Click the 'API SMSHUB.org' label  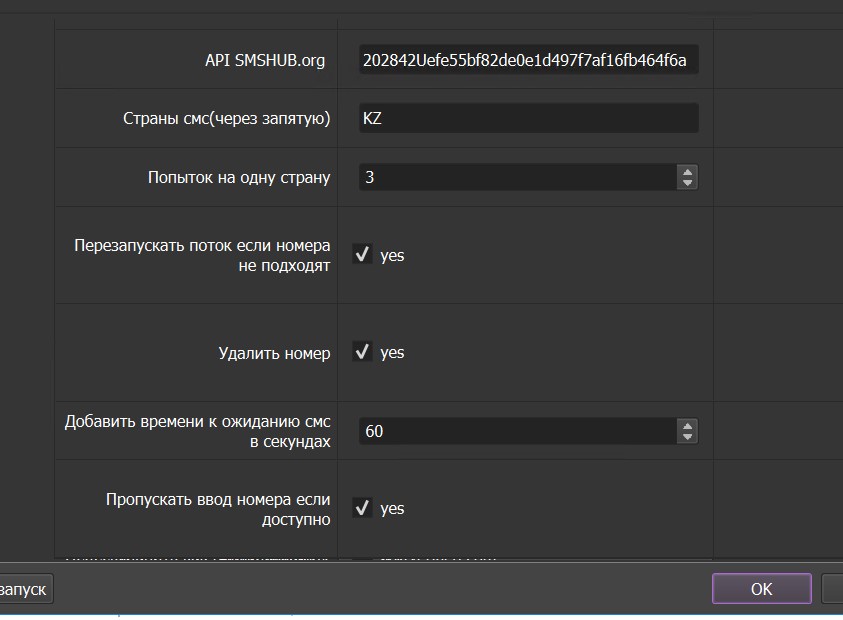(265, 60)
